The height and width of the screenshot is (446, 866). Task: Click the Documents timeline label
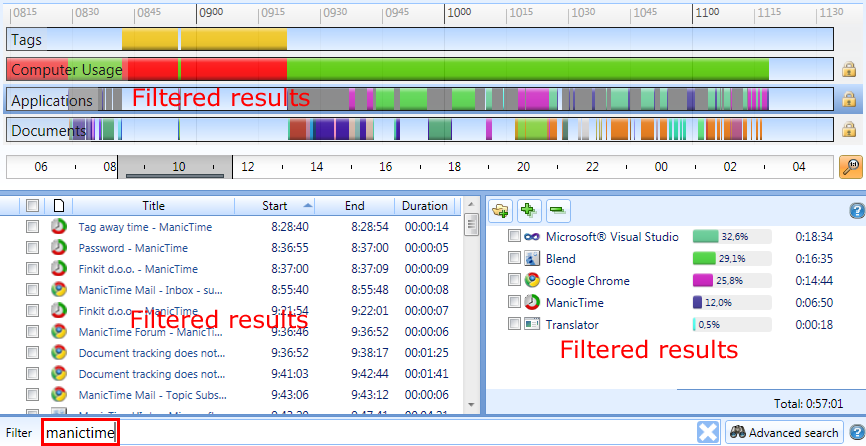tap(49, 130)
